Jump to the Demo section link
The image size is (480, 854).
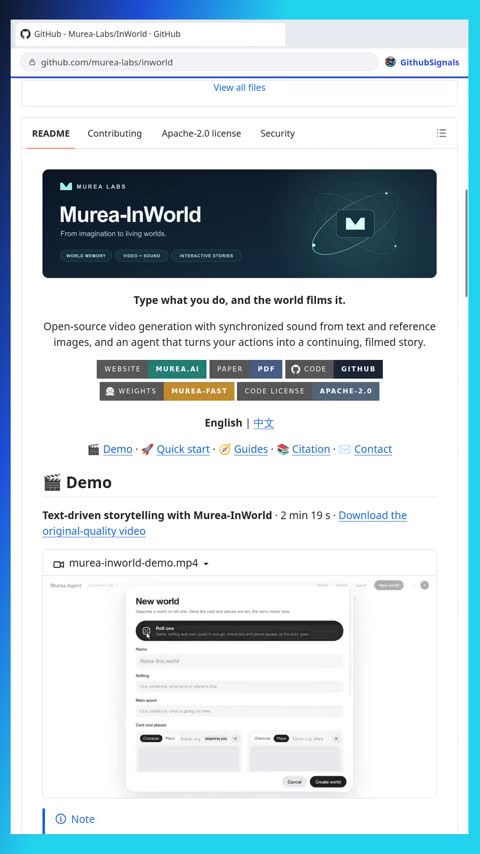pyautogui.click(x=118, y=449)
